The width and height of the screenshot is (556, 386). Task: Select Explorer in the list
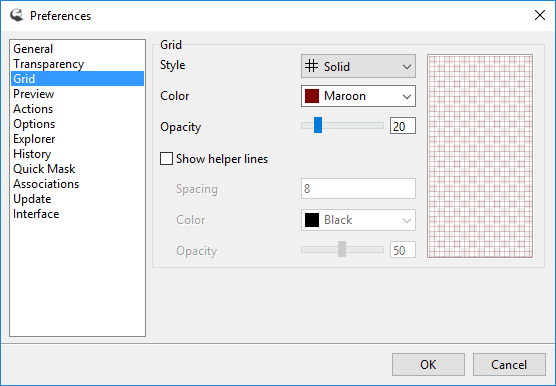pos(77,139)
